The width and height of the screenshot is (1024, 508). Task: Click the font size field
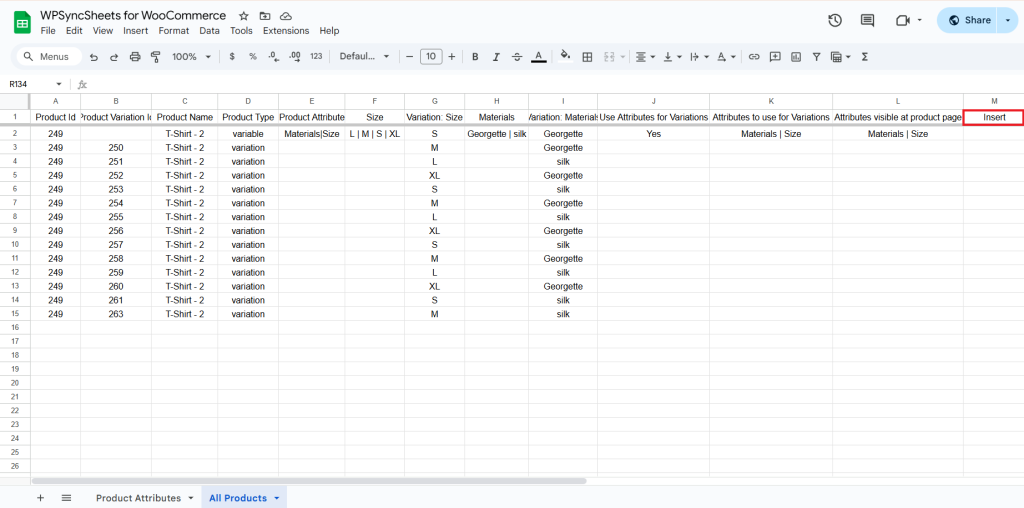pos(430,57)
